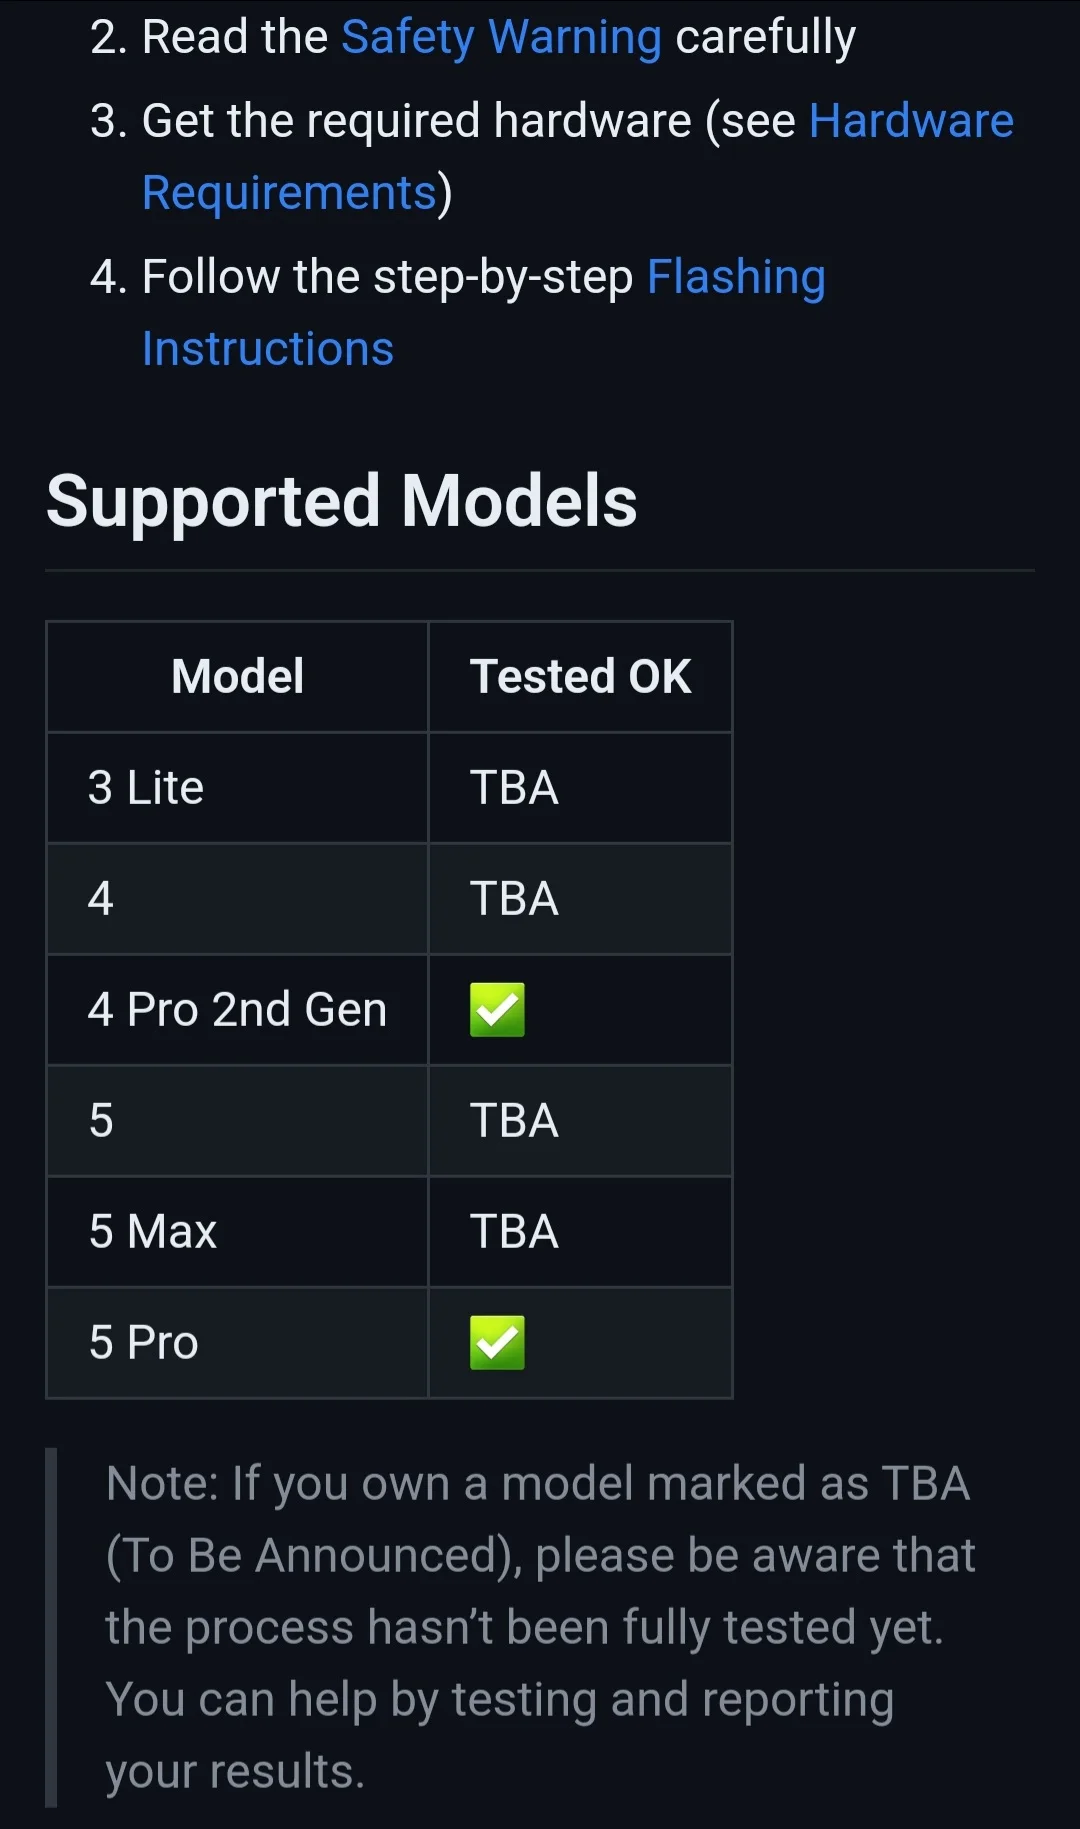Click the model 4 table cell
Viewport: 1080px width, 1829px height.
tap(101, 898)
